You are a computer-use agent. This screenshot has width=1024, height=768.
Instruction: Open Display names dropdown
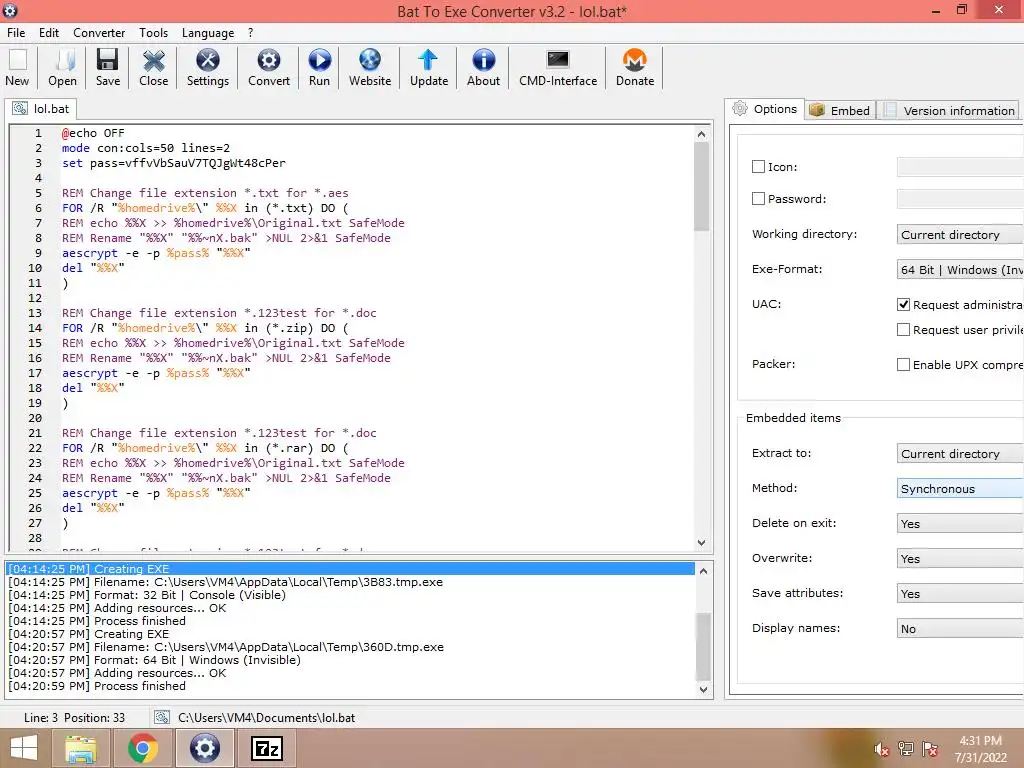point(960,628)
